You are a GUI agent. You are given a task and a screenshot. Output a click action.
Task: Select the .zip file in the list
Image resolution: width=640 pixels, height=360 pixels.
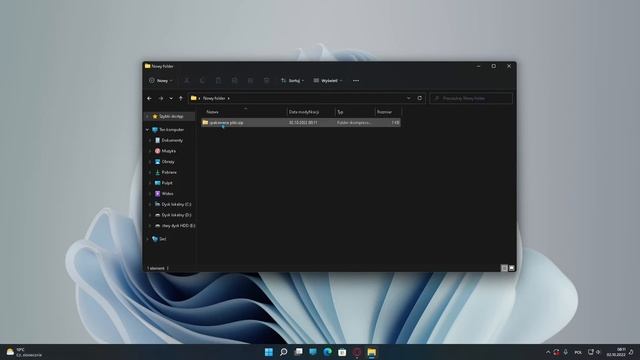(301, 122)
